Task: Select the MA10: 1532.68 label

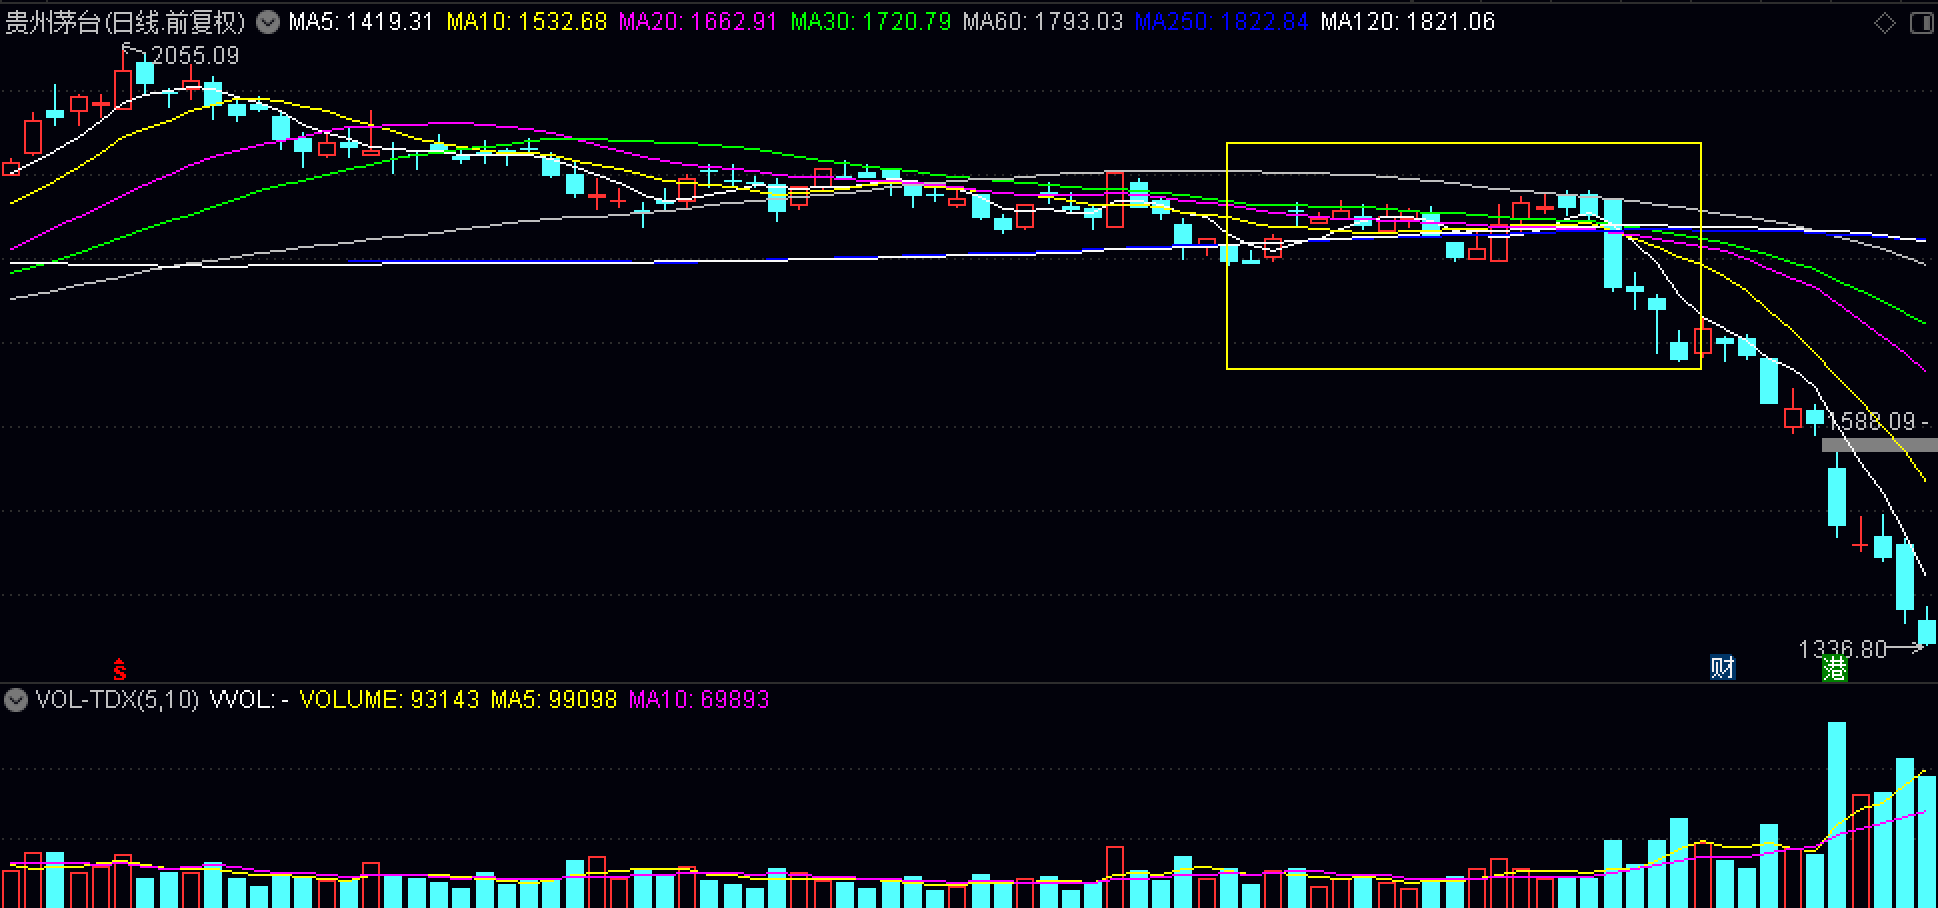Action: click(x=527, y=22)
